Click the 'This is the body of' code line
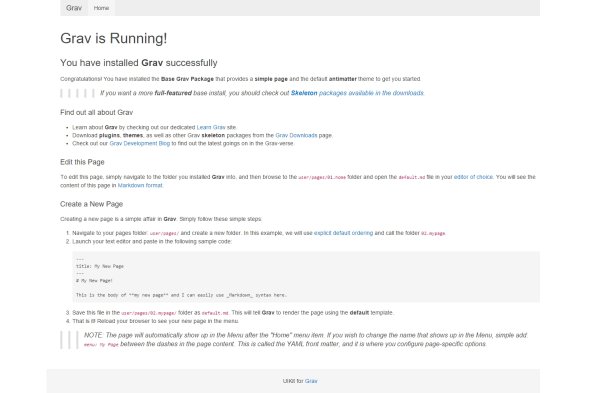Image resolution: width=600 pixels, height=393 pixels. [181, 295]
